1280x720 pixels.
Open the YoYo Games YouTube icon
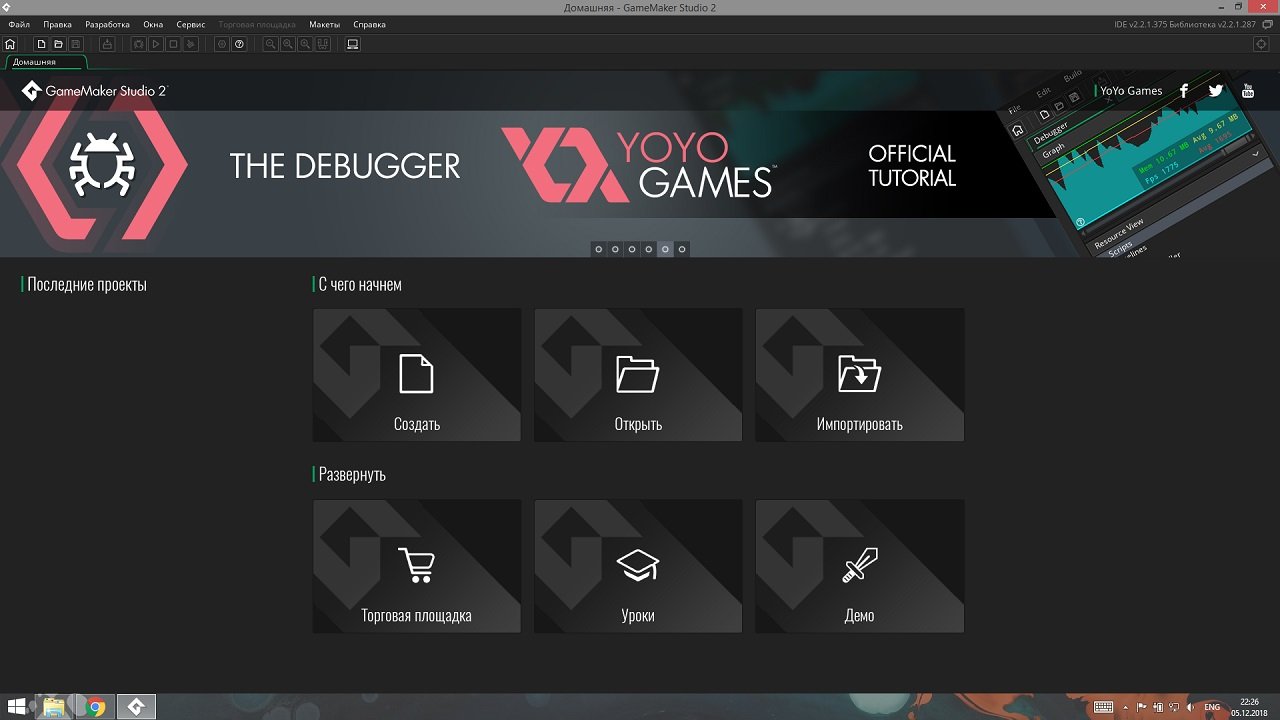pos(1247,91)
